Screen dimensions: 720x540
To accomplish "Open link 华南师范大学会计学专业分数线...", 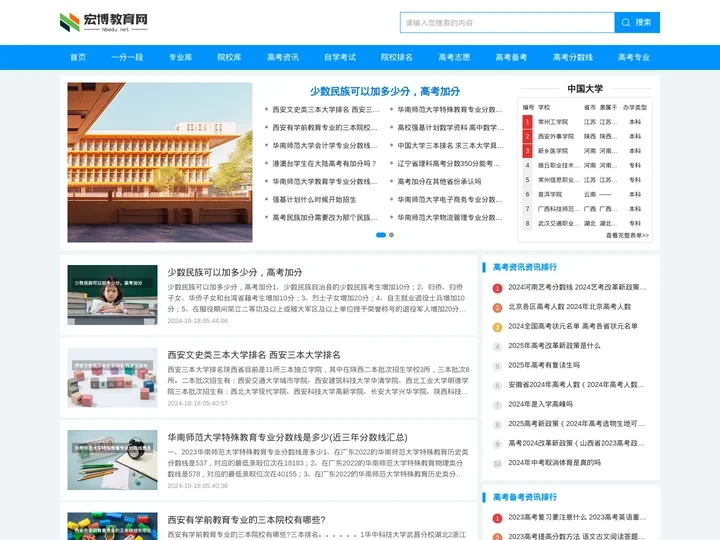I will tap(325, 146).
